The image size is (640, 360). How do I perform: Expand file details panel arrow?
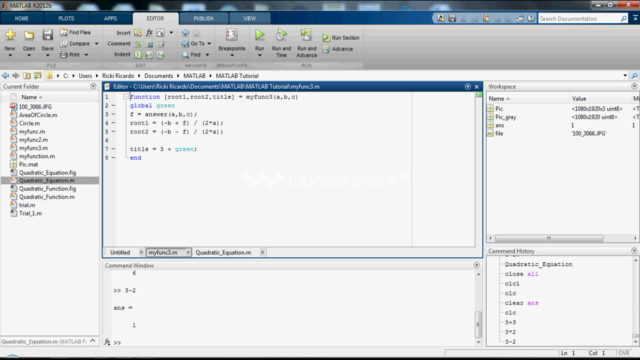93,341
